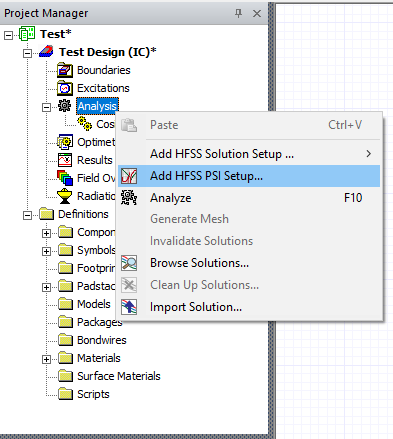
Task: Click the Add HFSS PSI Setup icon
Action: (129, 176)
